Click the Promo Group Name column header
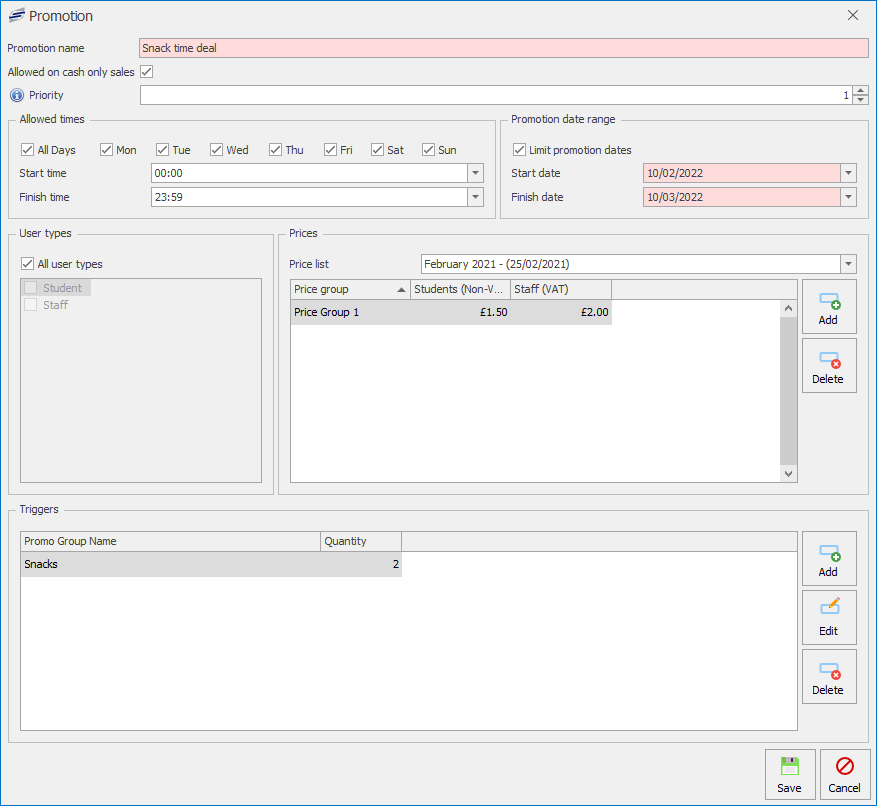The width and height of the screenshot is (877, 806). click(x=170, y=542)
